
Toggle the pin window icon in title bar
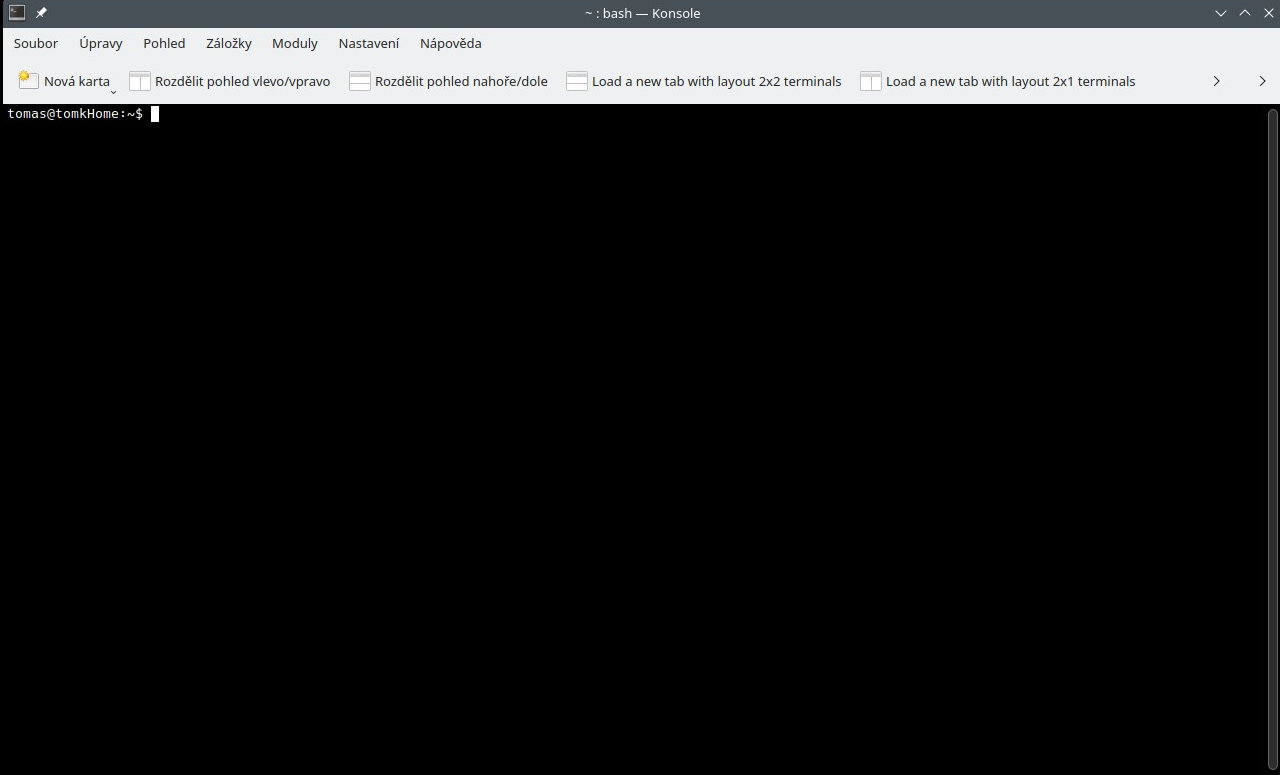pyautogui.click(x=41, y=13)
